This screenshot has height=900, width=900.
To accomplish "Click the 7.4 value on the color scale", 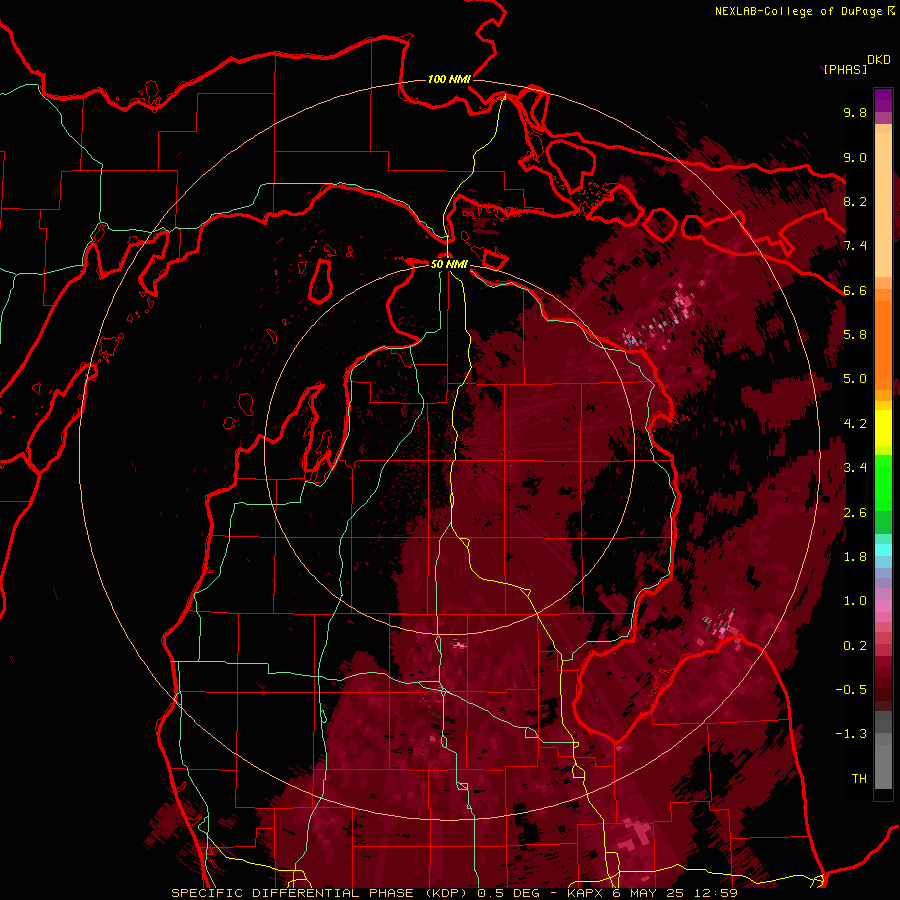I will click(855, 246).
